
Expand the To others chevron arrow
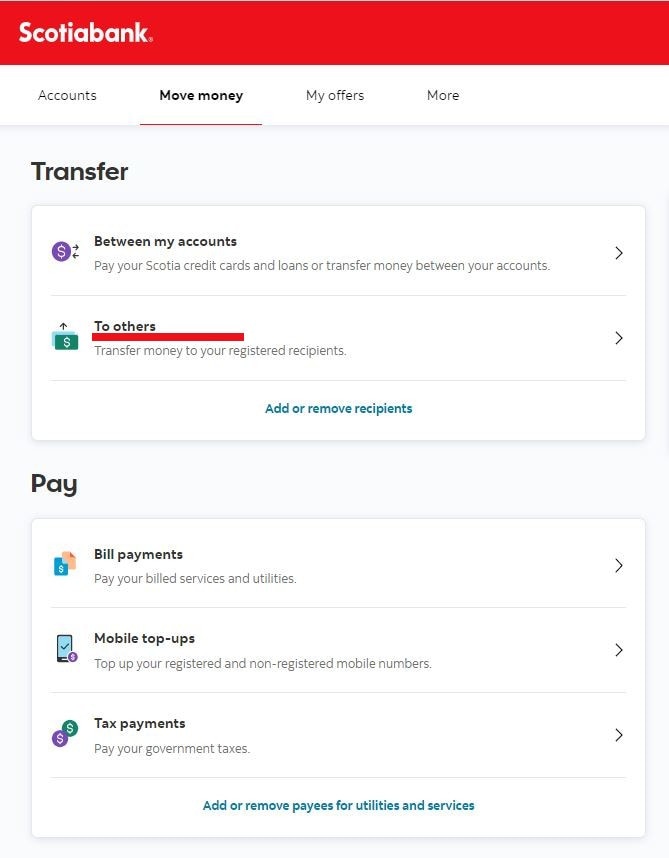tap(619, 338)
